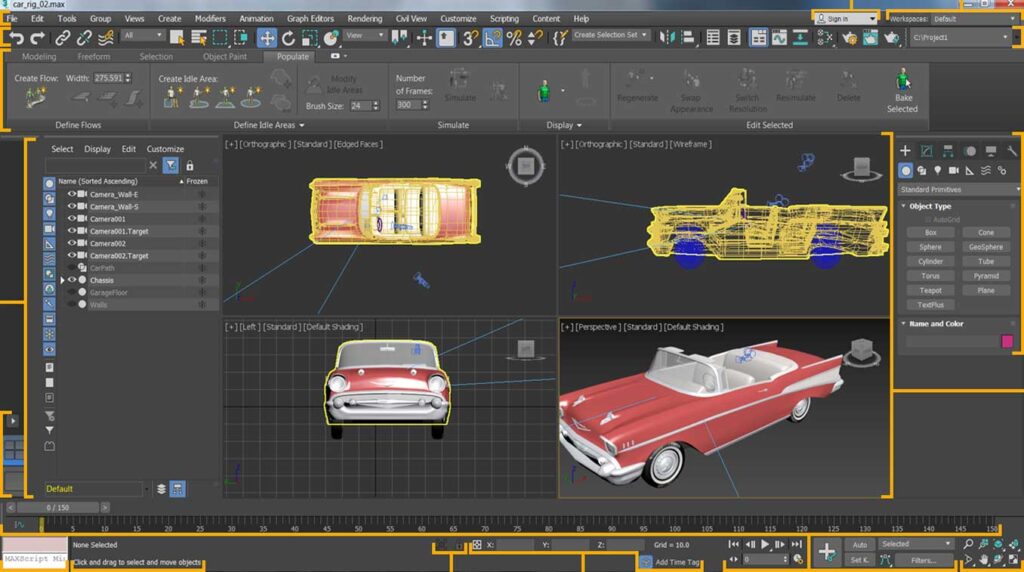Toggle visibility of Chassis object
Screen dimensions: 1024x572
point(71,280)
